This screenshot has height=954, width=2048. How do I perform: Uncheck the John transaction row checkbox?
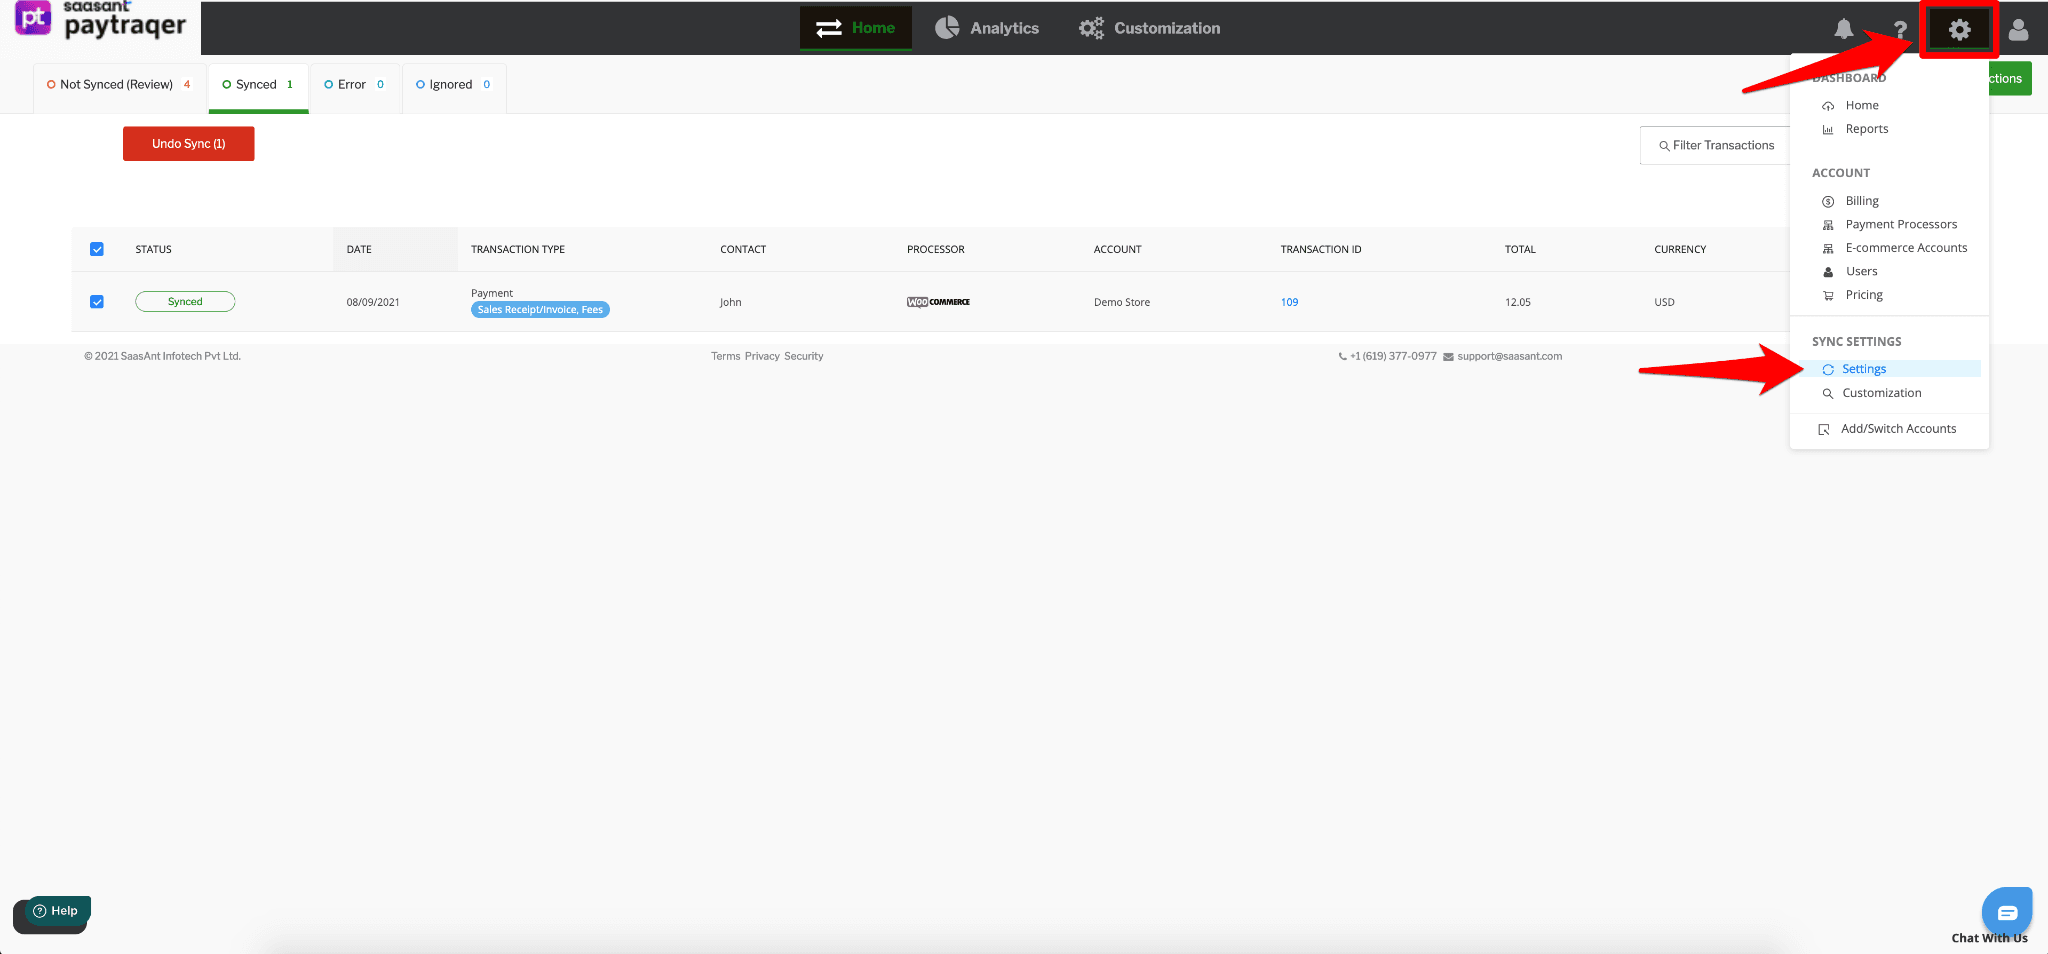(x=97, y=302)
